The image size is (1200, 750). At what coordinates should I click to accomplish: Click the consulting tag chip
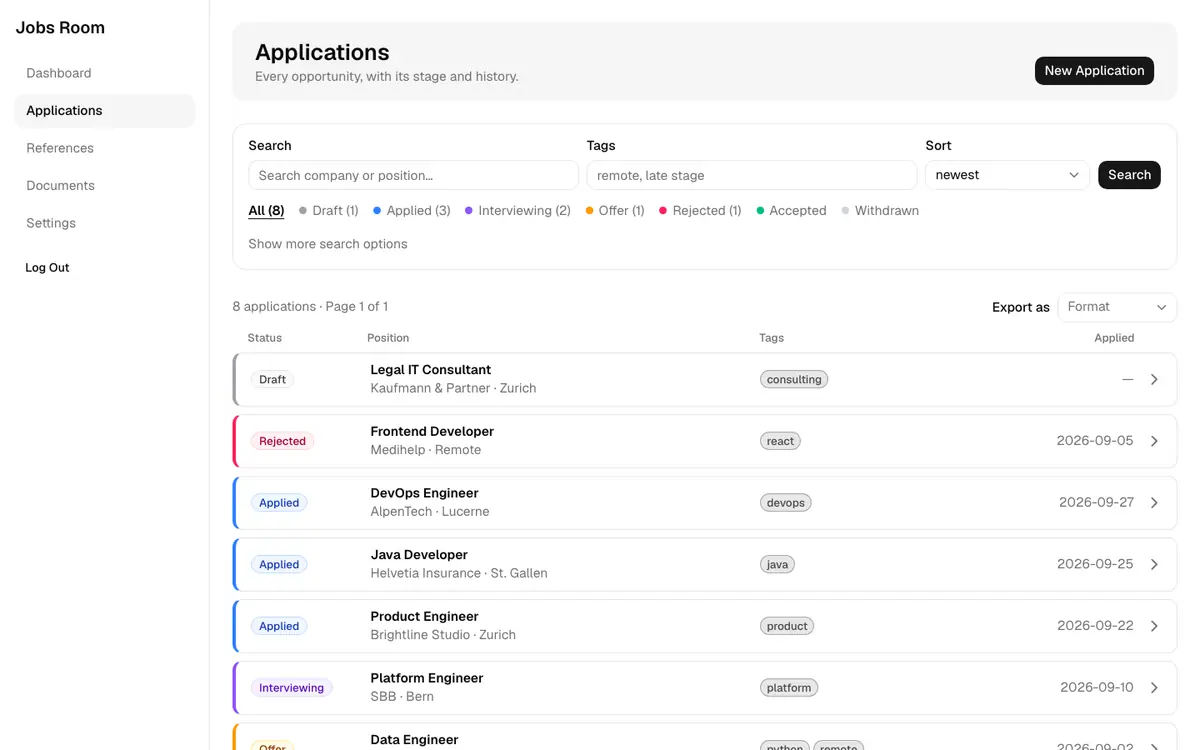[794, 380]
